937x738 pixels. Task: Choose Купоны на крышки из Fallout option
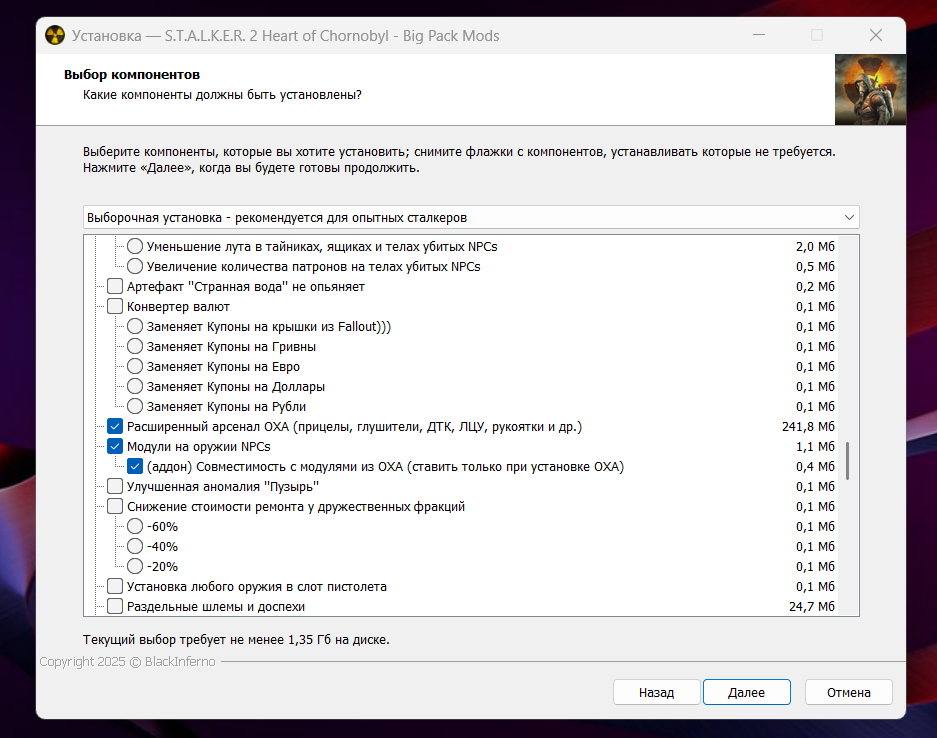[135, 326]
